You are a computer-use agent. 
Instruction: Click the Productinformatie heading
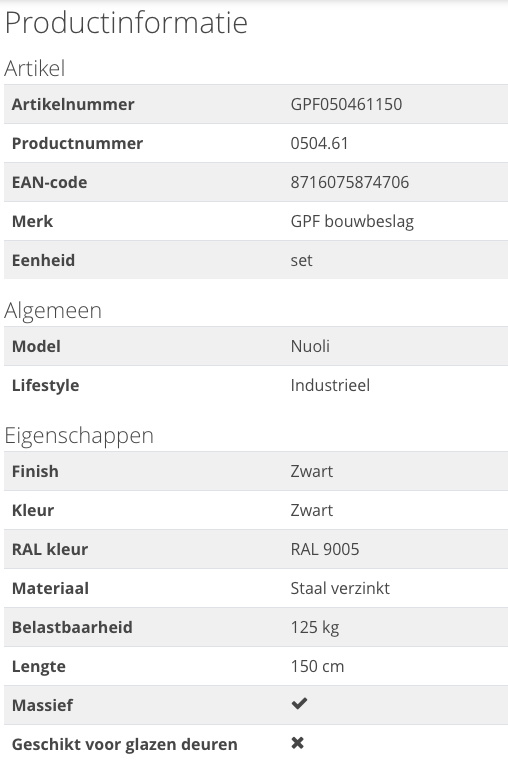[126, 22]
